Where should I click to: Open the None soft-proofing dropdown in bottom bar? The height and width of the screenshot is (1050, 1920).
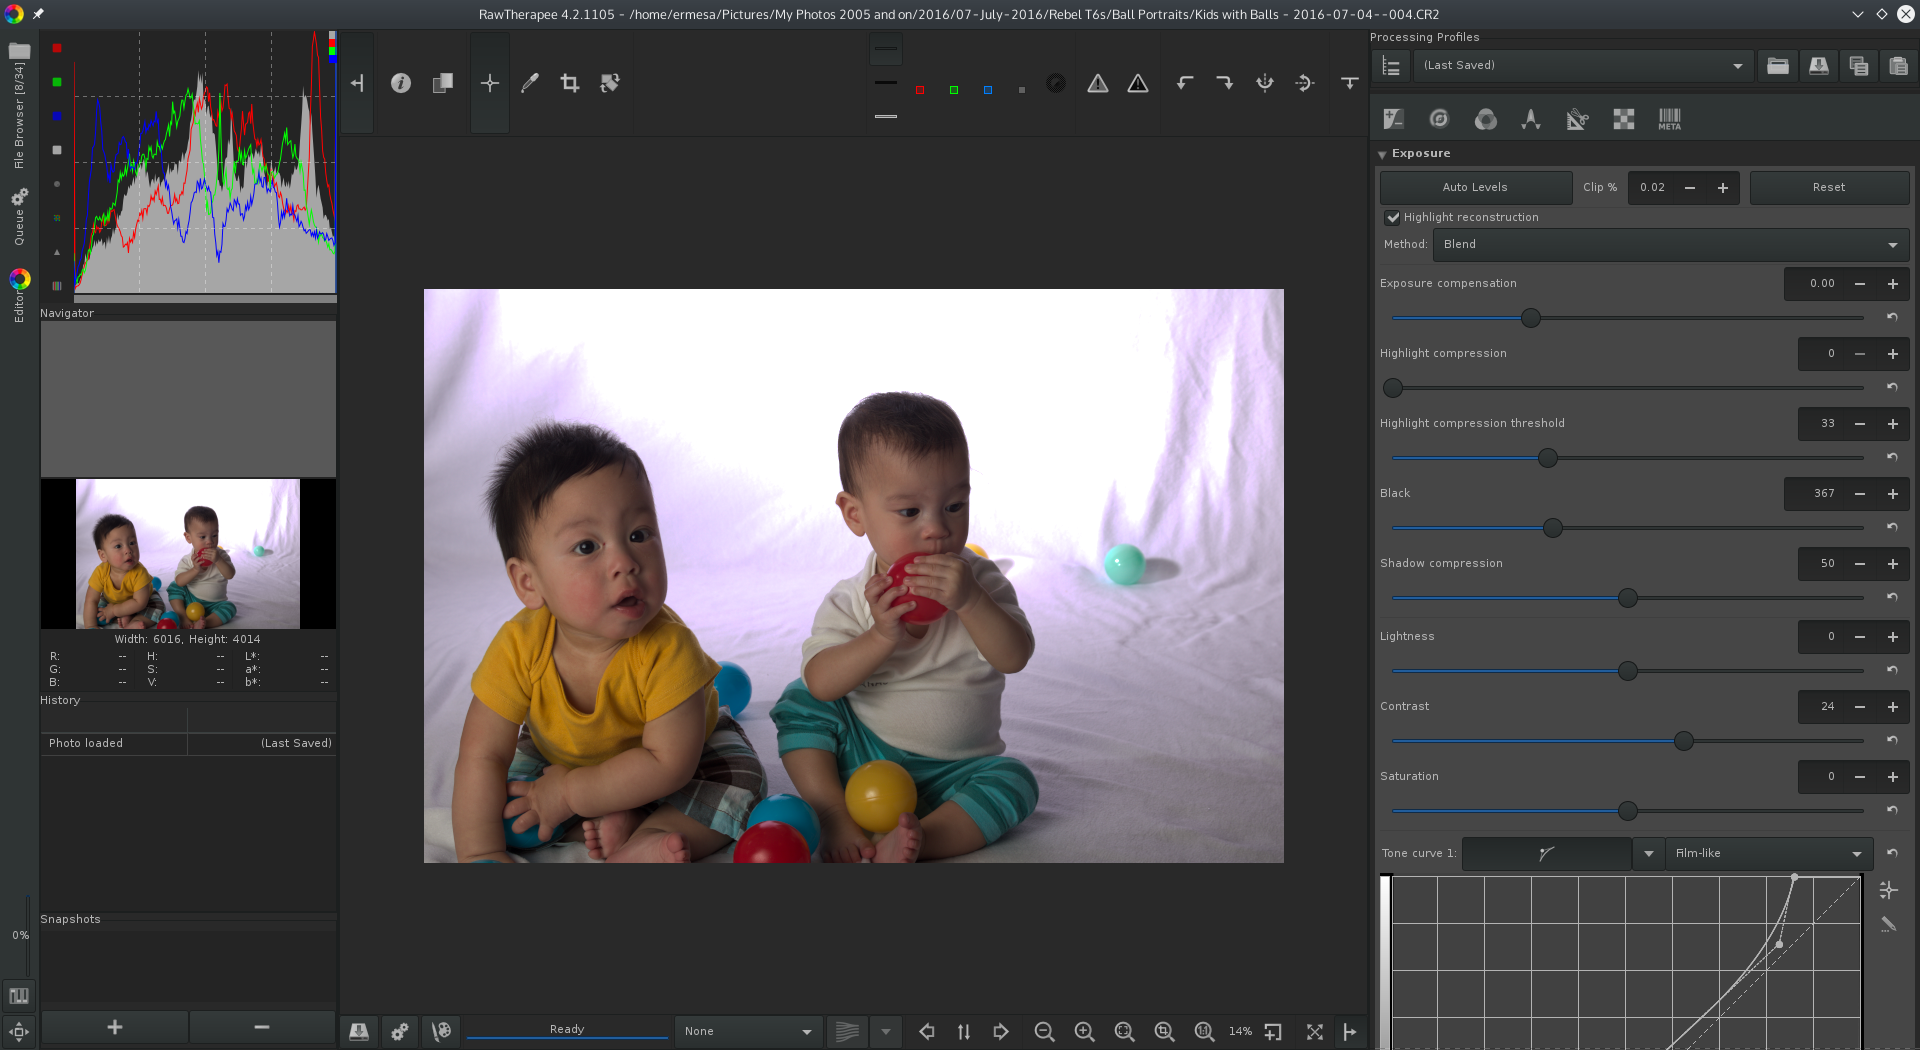point(748,1031)
